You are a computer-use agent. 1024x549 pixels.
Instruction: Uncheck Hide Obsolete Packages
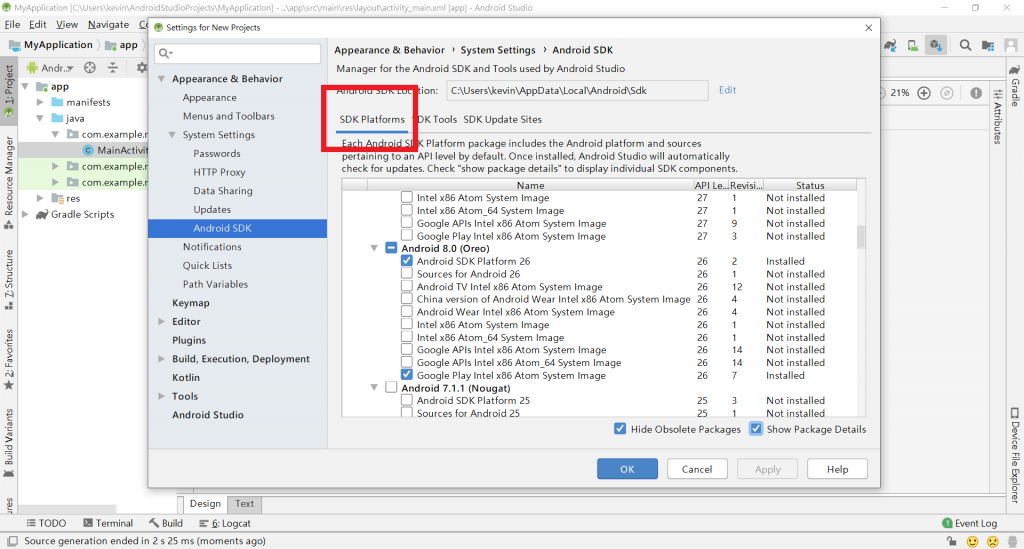tap(620, 429)
